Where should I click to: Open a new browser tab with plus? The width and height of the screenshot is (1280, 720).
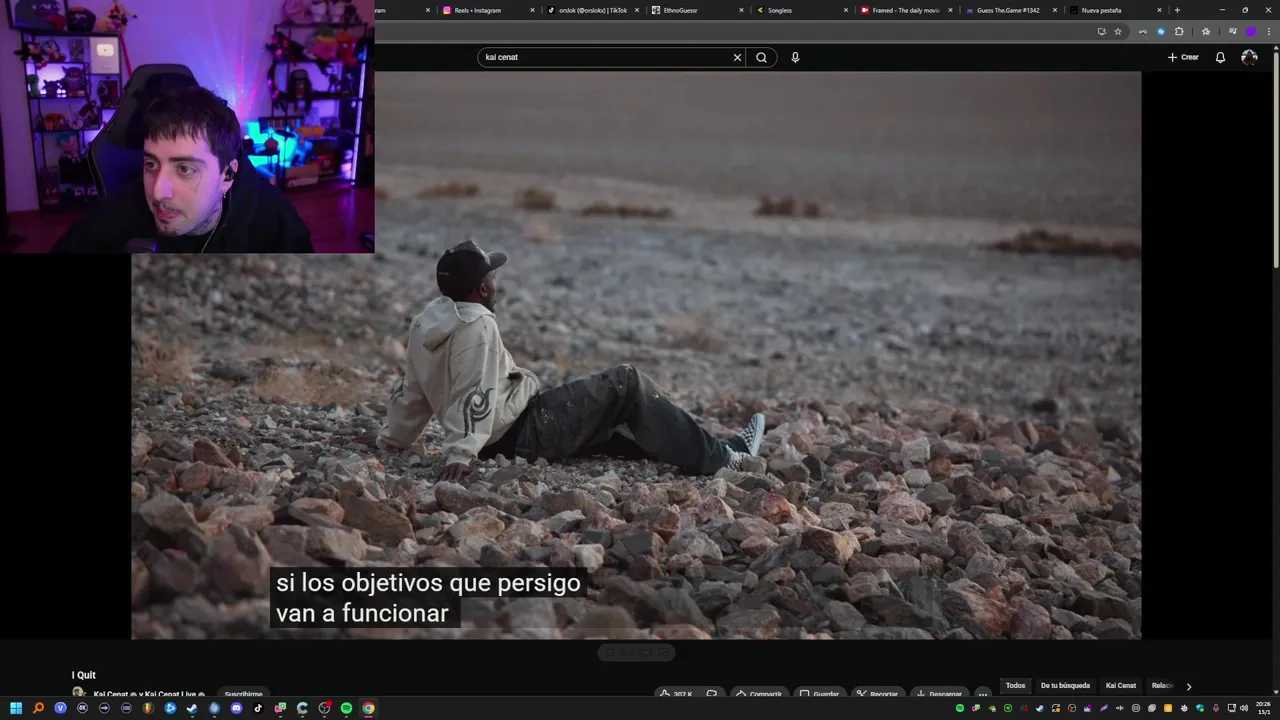(x=1177, y=10)
